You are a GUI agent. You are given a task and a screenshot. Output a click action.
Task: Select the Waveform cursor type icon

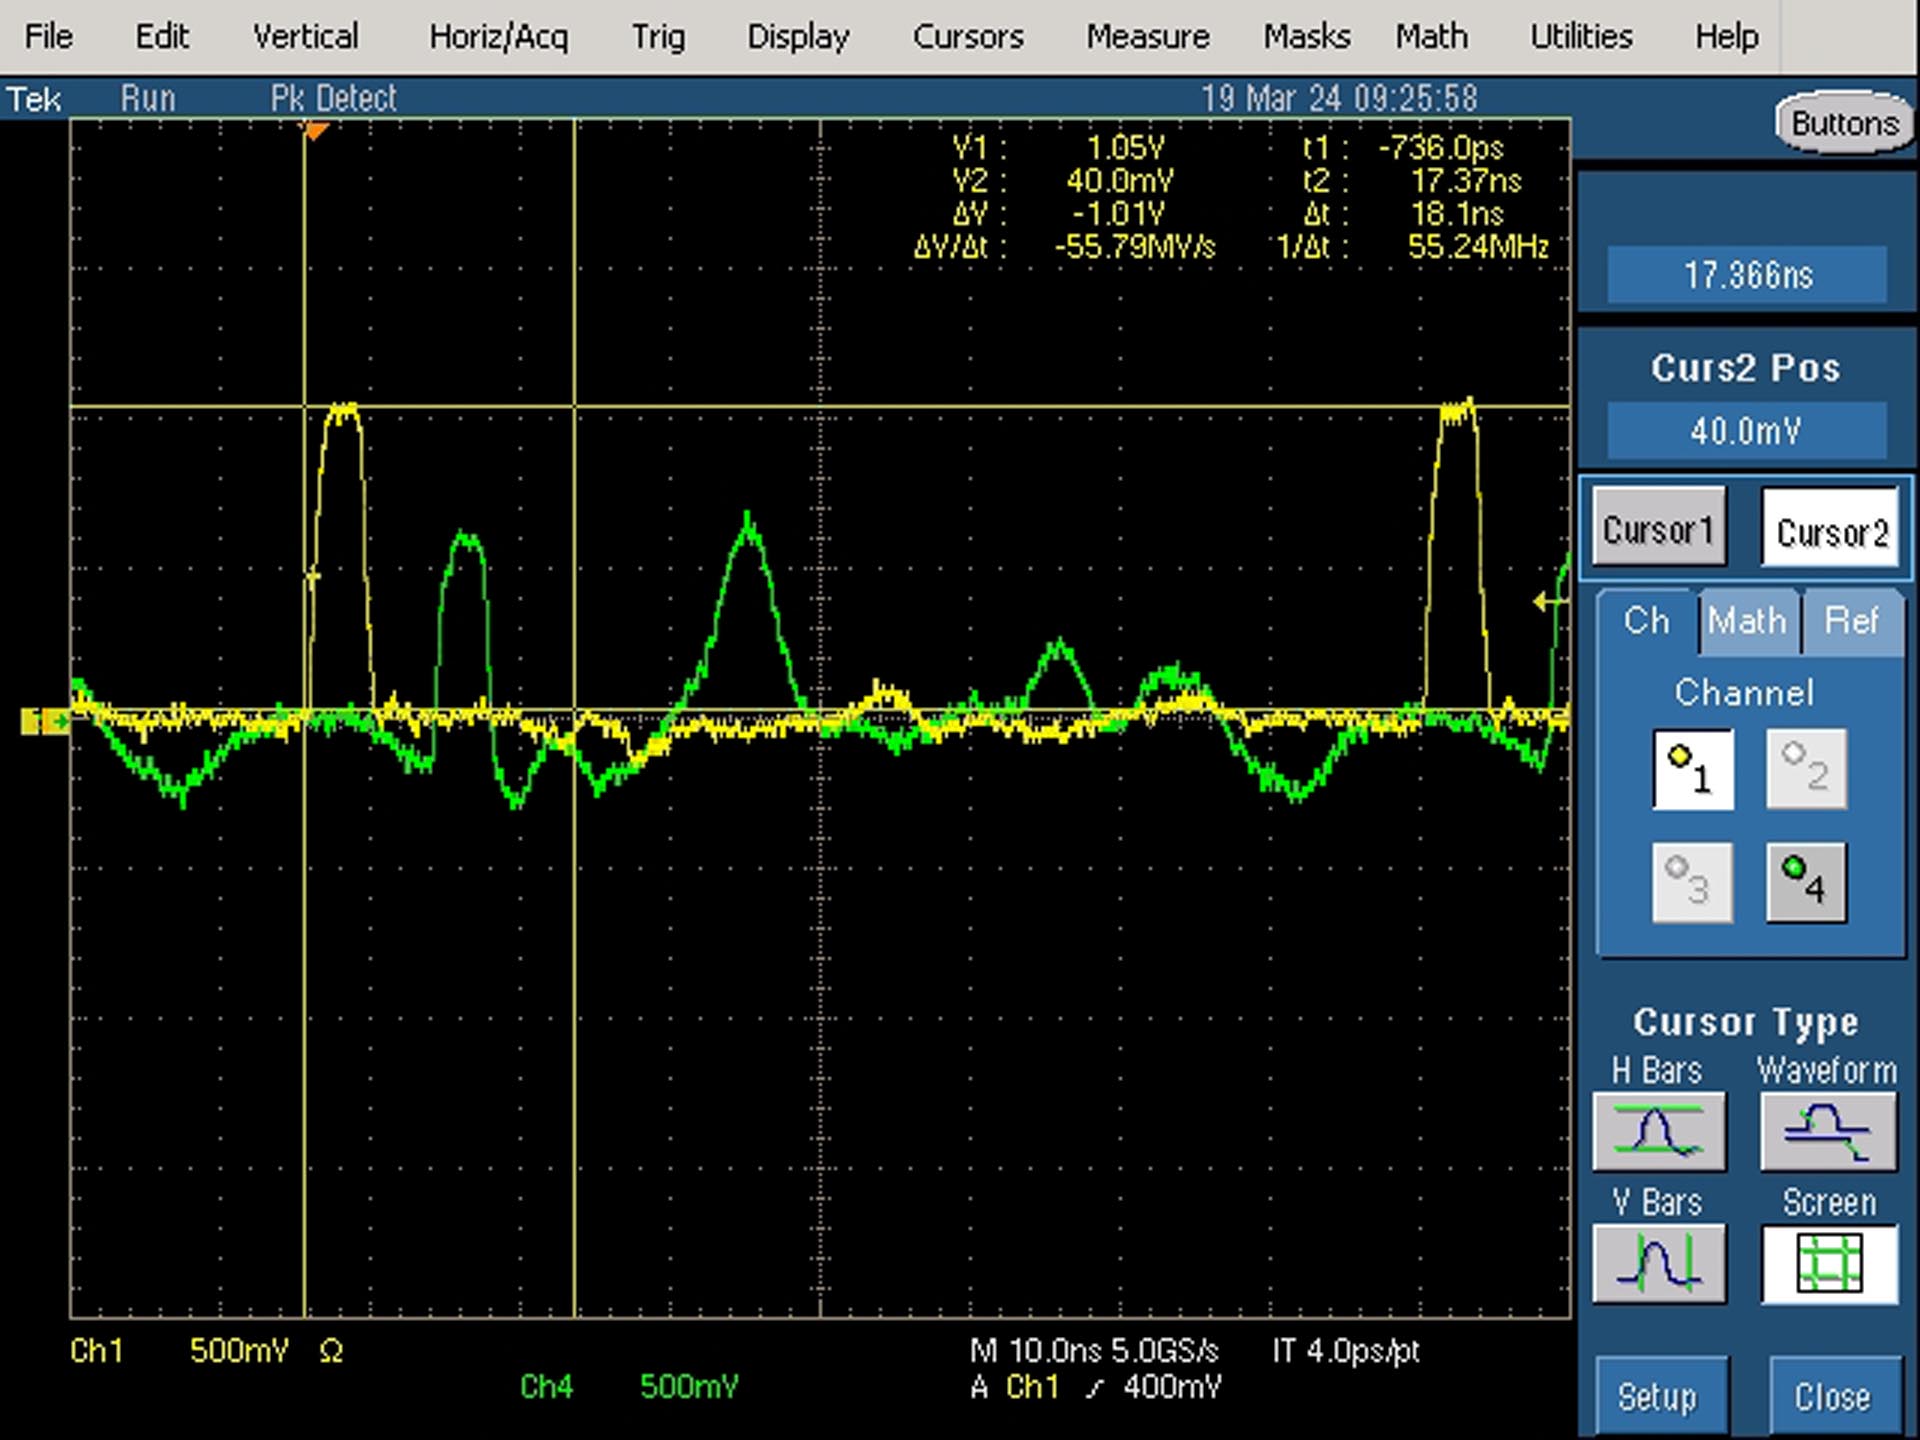1828,1131
